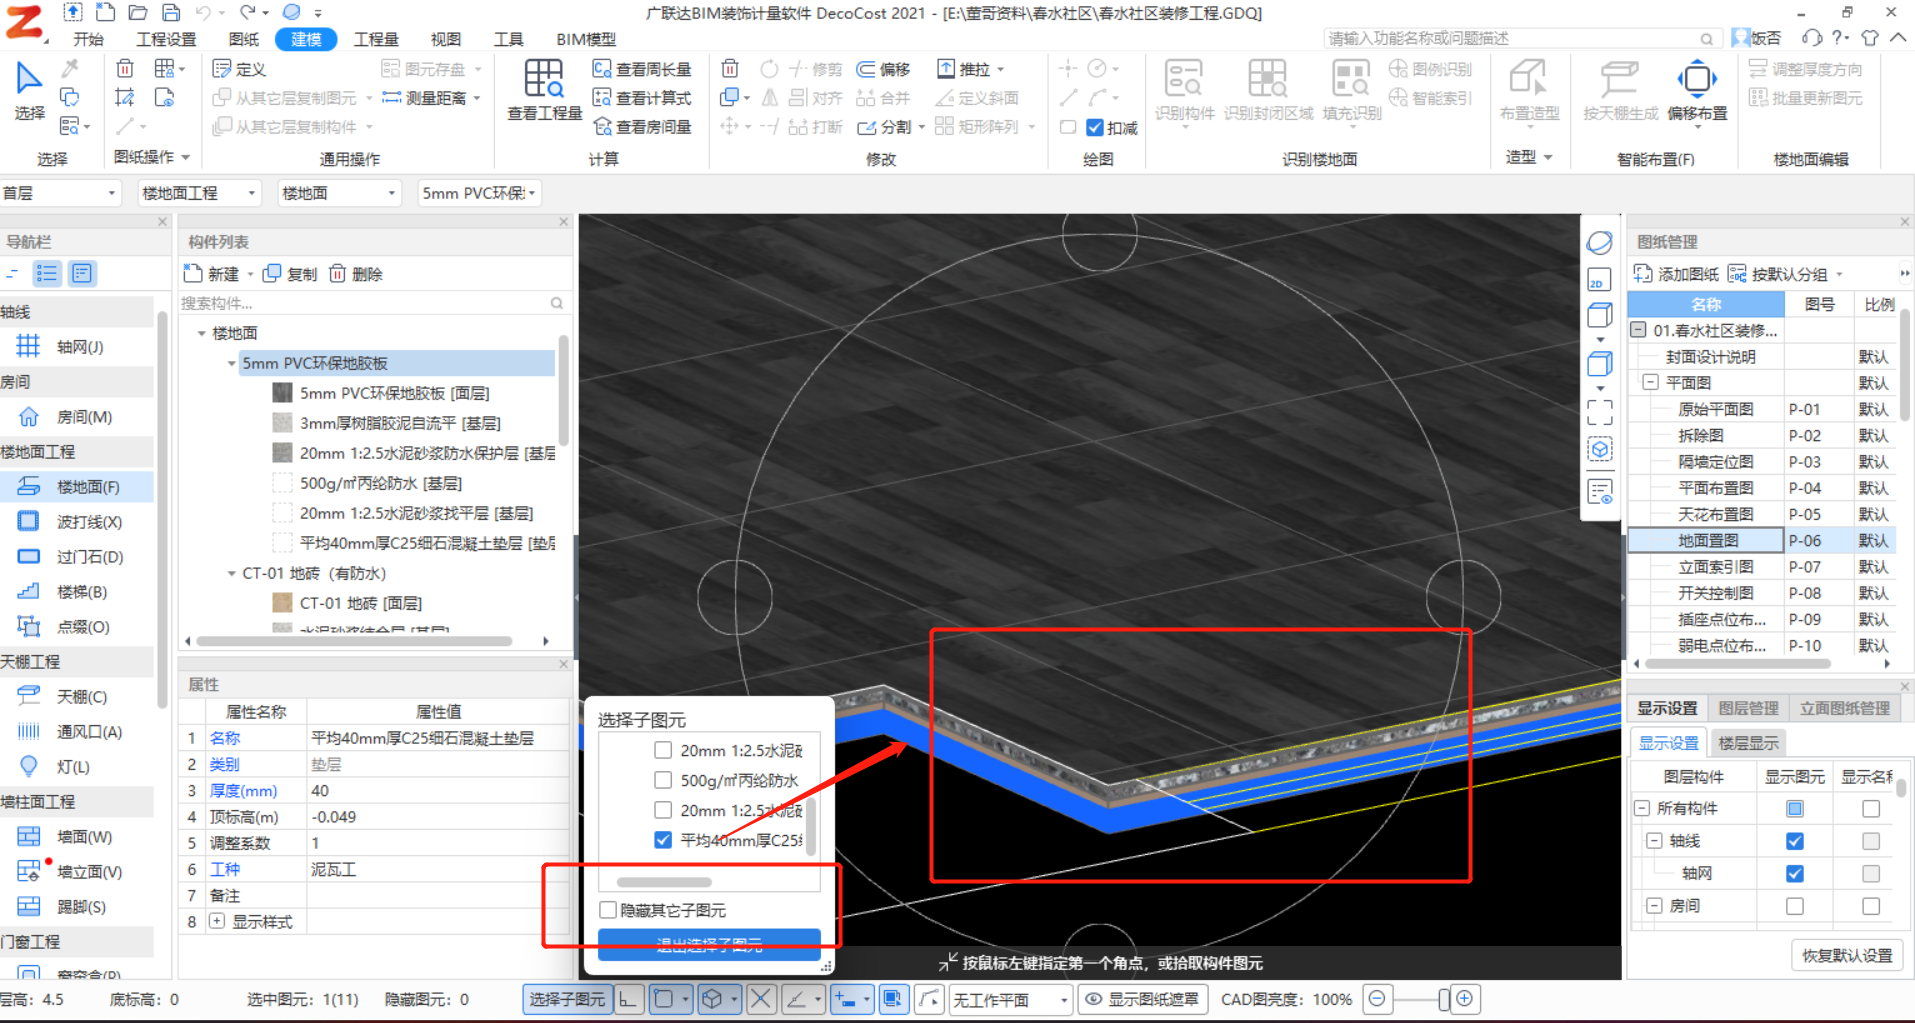The width and height of the screenshot is (1915, 1023).
Task: Open the BIM模型 ribbon tab
Action: pyautogui.click(x=586, y=39)
